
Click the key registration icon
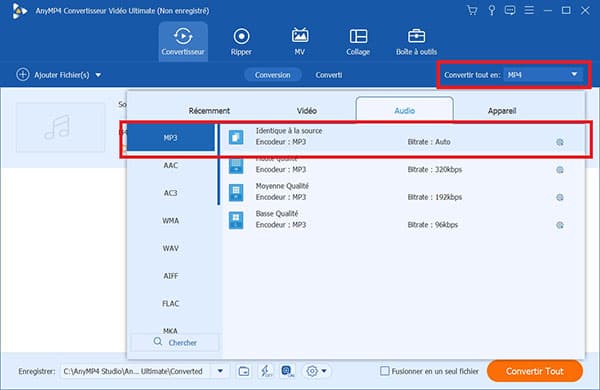pyautogui.click(x=491, y=10)
